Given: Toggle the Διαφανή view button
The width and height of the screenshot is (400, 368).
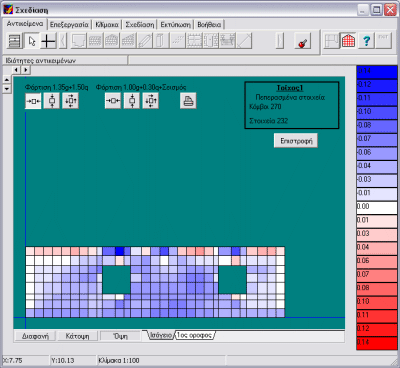Looking at the screenshot, I should point(35,336).
